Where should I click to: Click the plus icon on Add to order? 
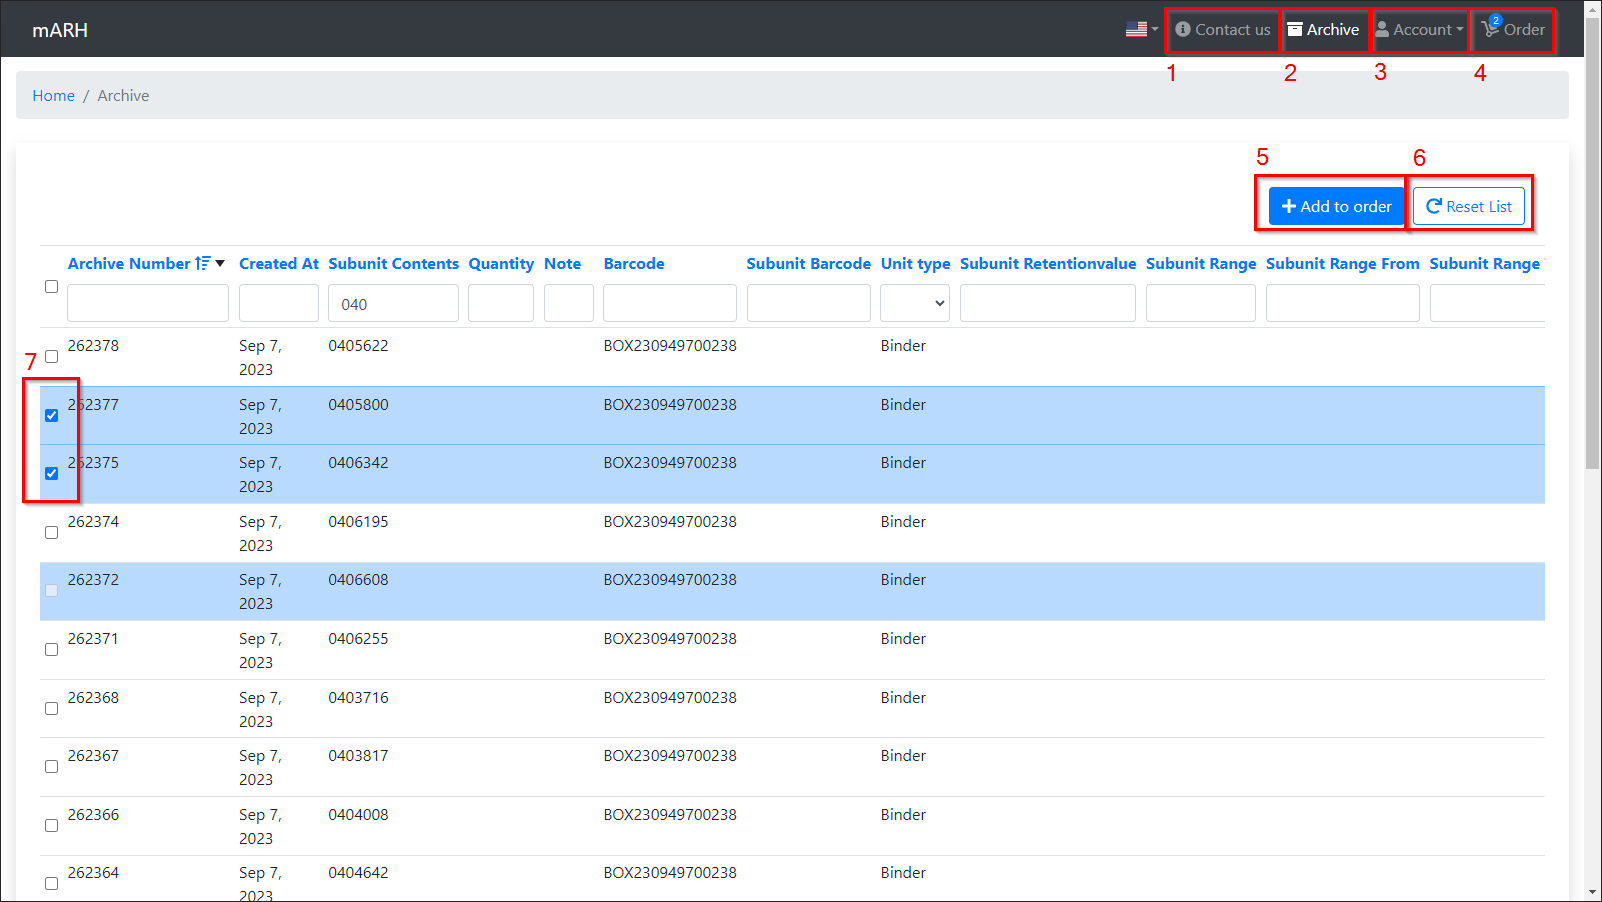coord(1289,207)
